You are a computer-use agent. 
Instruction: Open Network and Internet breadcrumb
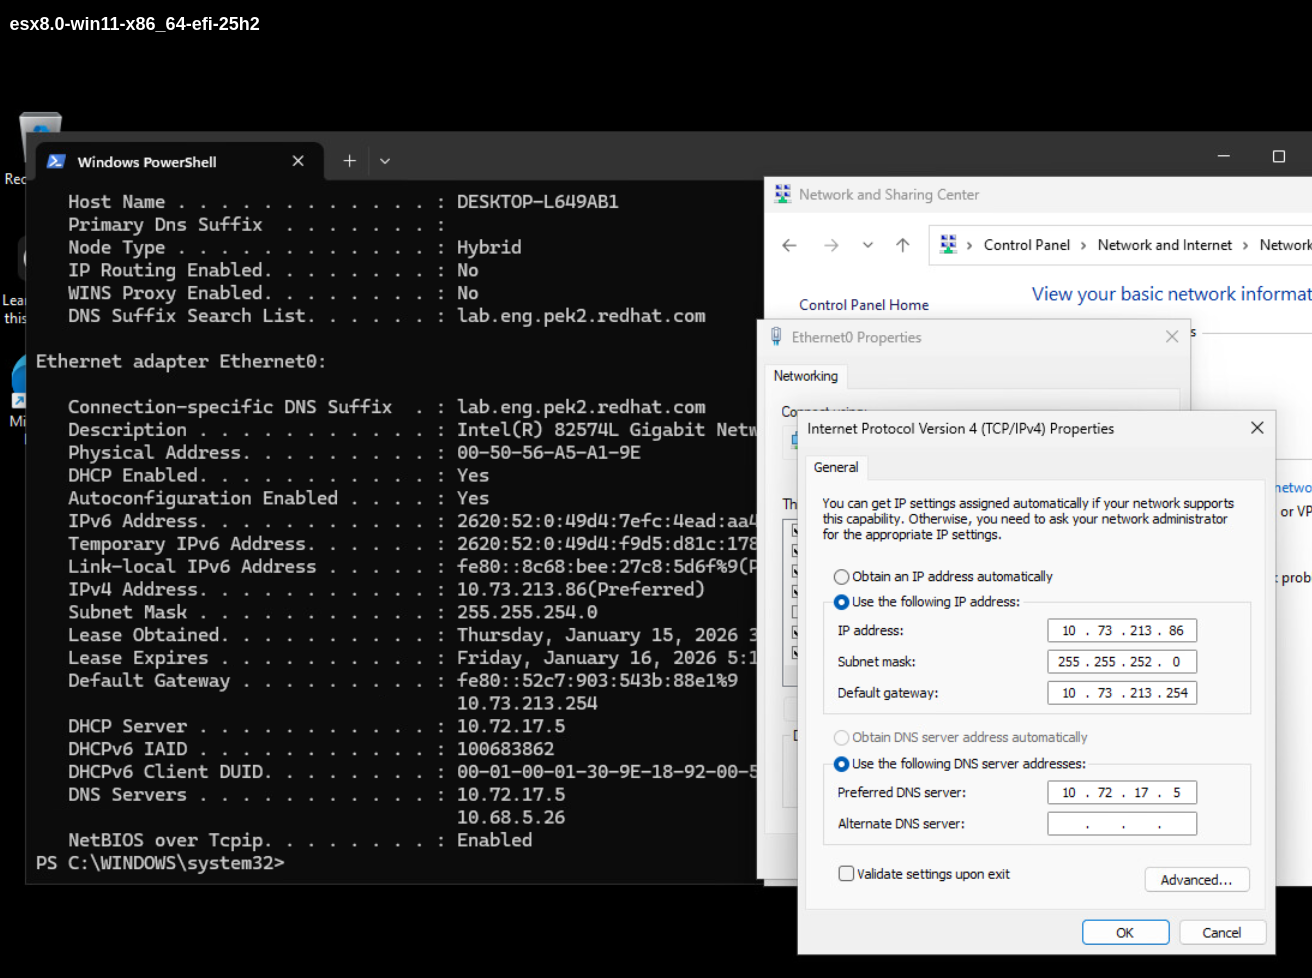point(1164,245)
